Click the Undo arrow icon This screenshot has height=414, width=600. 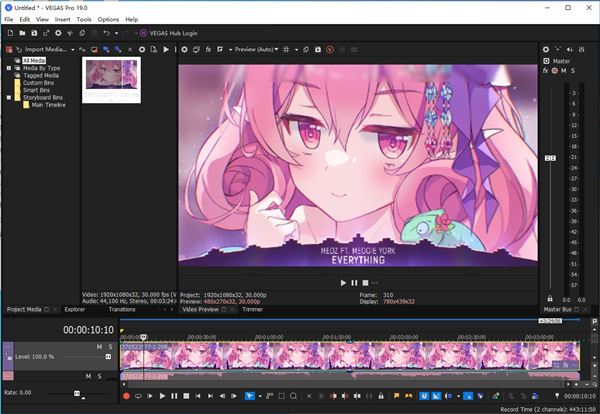click(106, 33)
